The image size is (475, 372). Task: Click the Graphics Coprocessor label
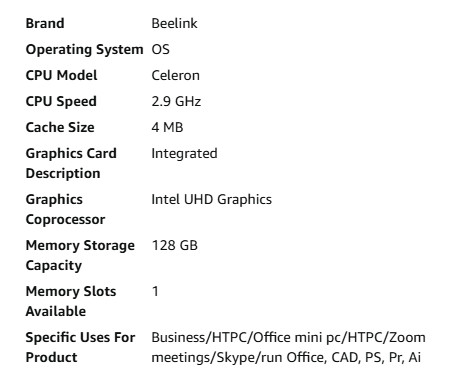click(65, 209)
